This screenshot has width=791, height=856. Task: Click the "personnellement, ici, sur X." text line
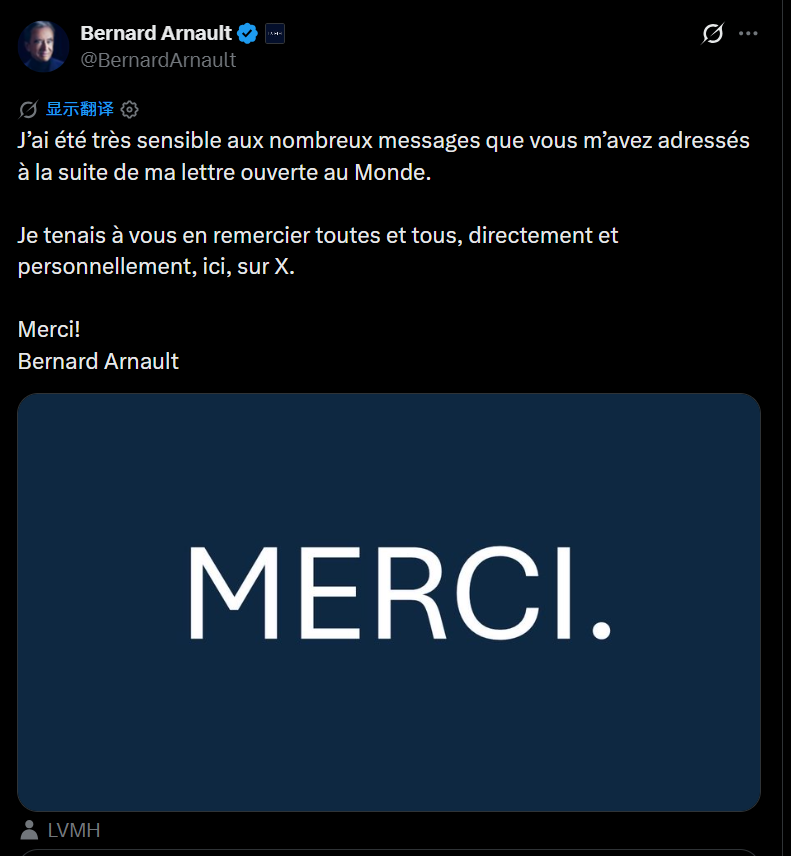coord(156,267)
